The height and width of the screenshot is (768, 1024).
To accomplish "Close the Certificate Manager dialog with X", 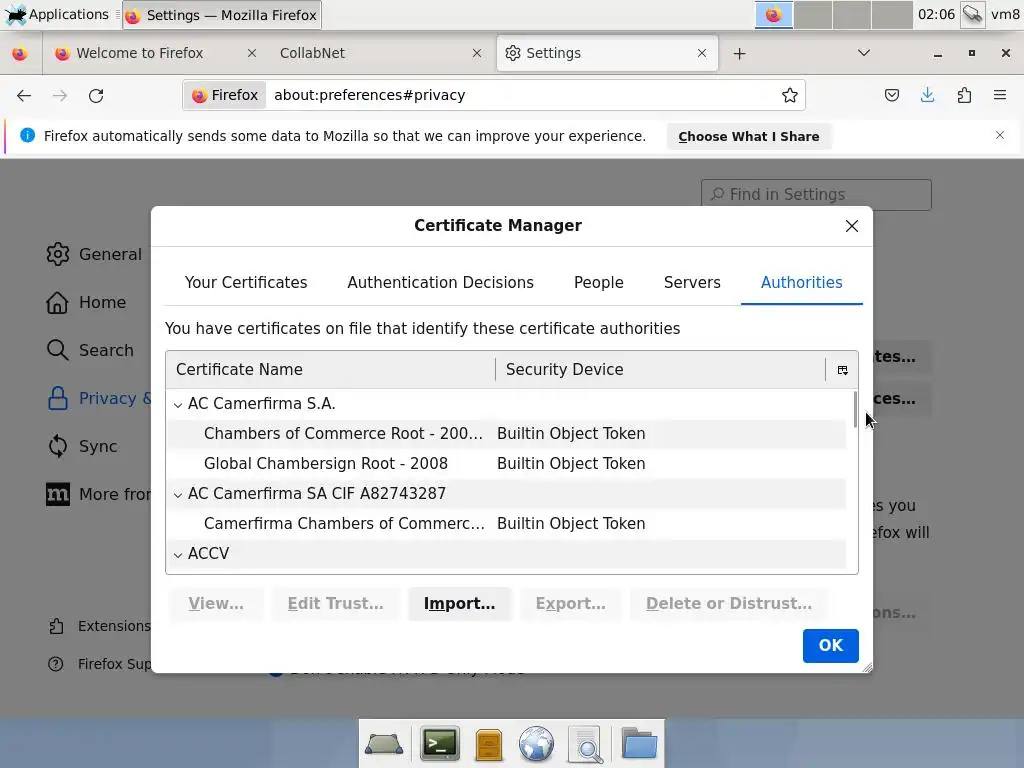I will tap(852, 226).
